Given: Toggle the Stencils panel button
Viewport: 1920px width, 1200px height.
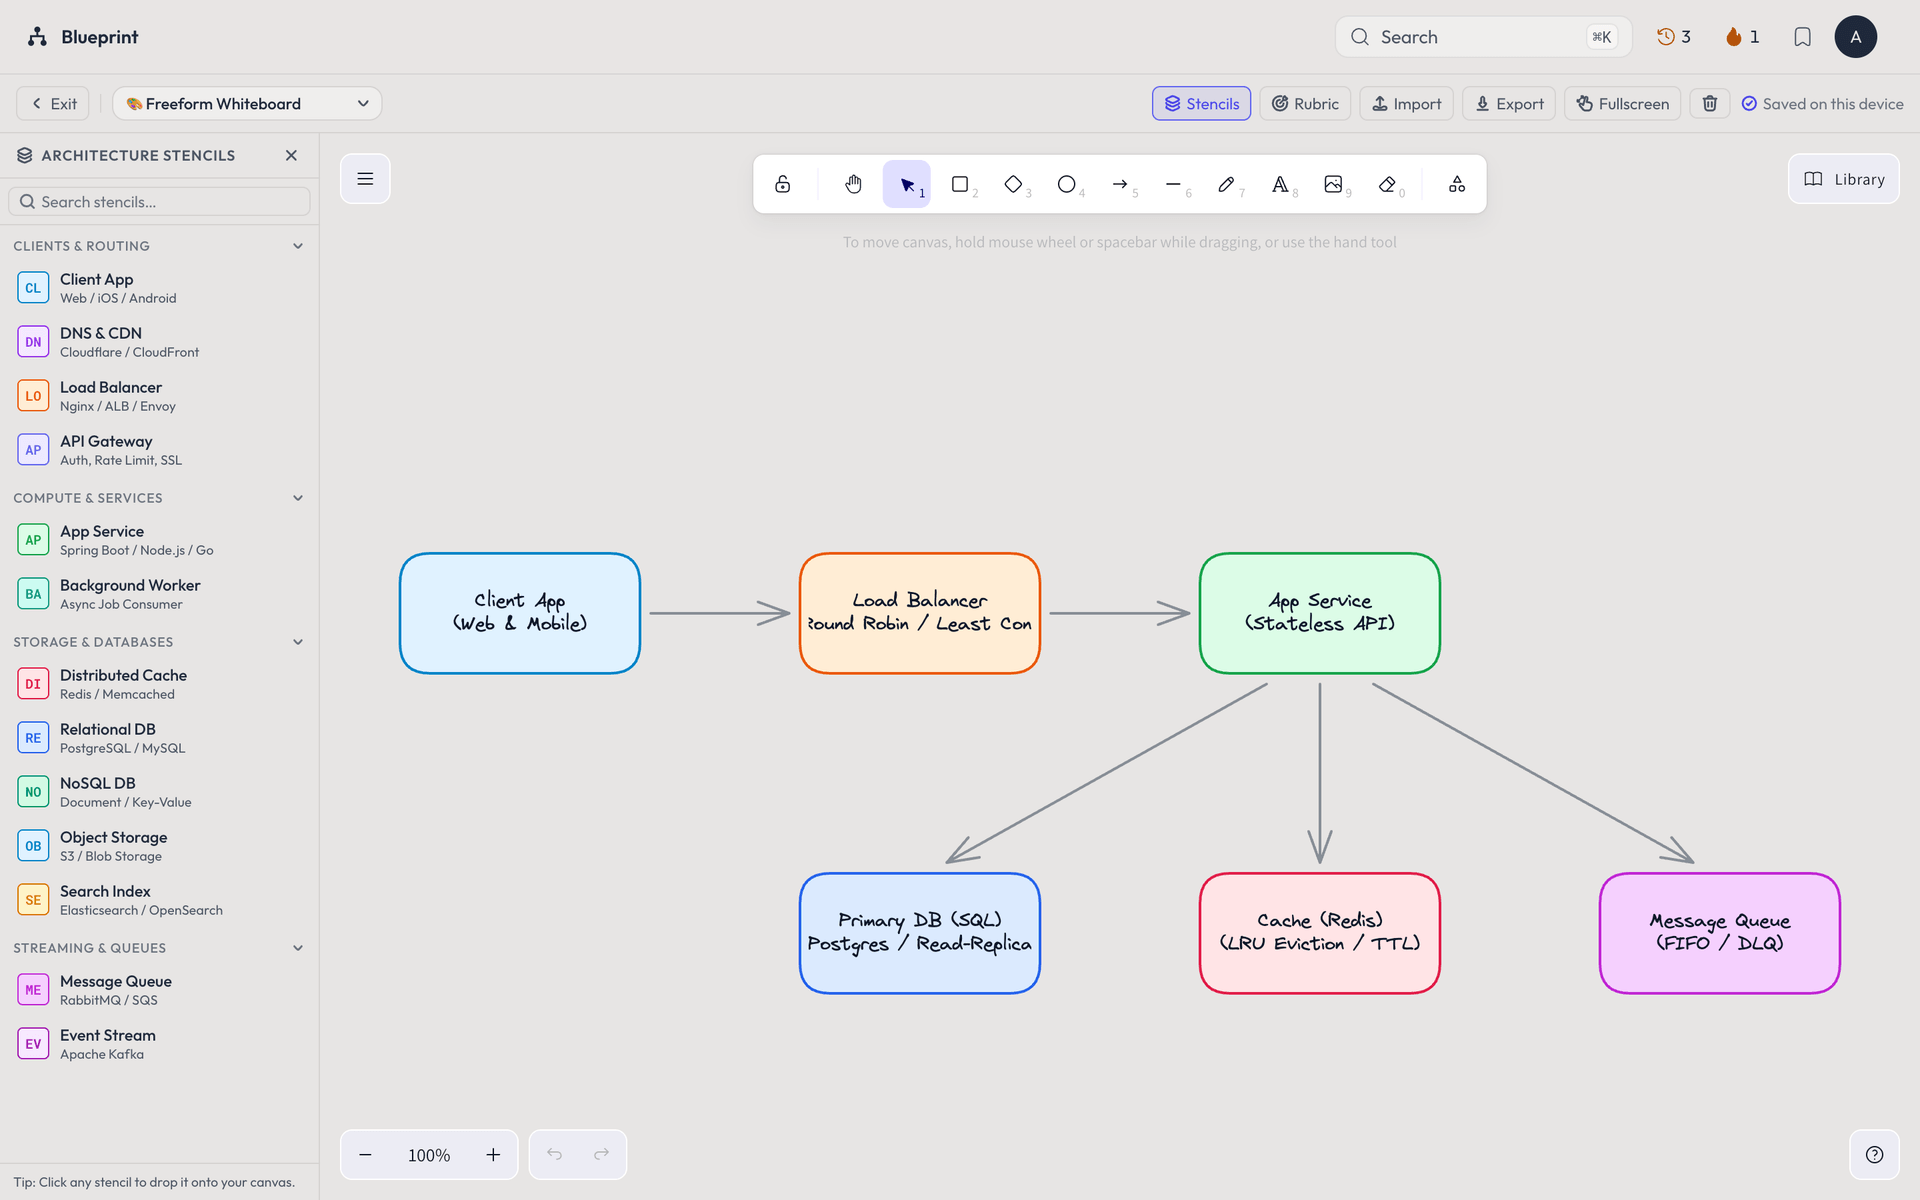Looking at the screenshot, I should 1201,103.
